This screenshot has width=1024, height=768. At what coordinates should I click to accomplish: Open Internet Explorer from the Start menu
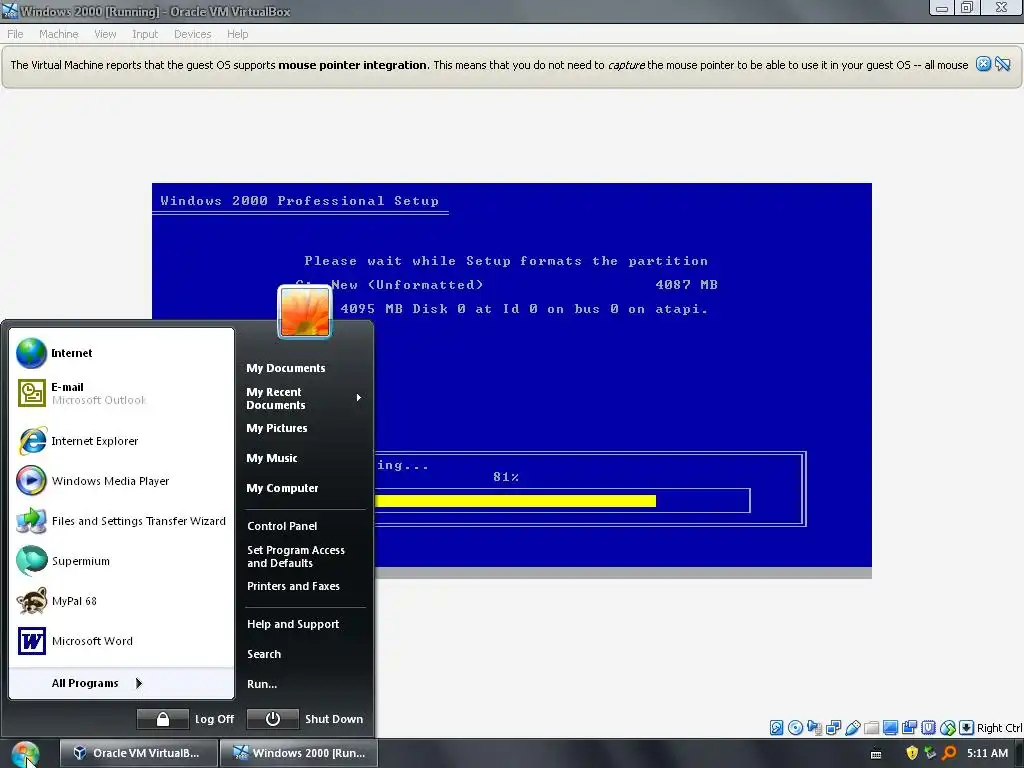[x=122, y=441]
